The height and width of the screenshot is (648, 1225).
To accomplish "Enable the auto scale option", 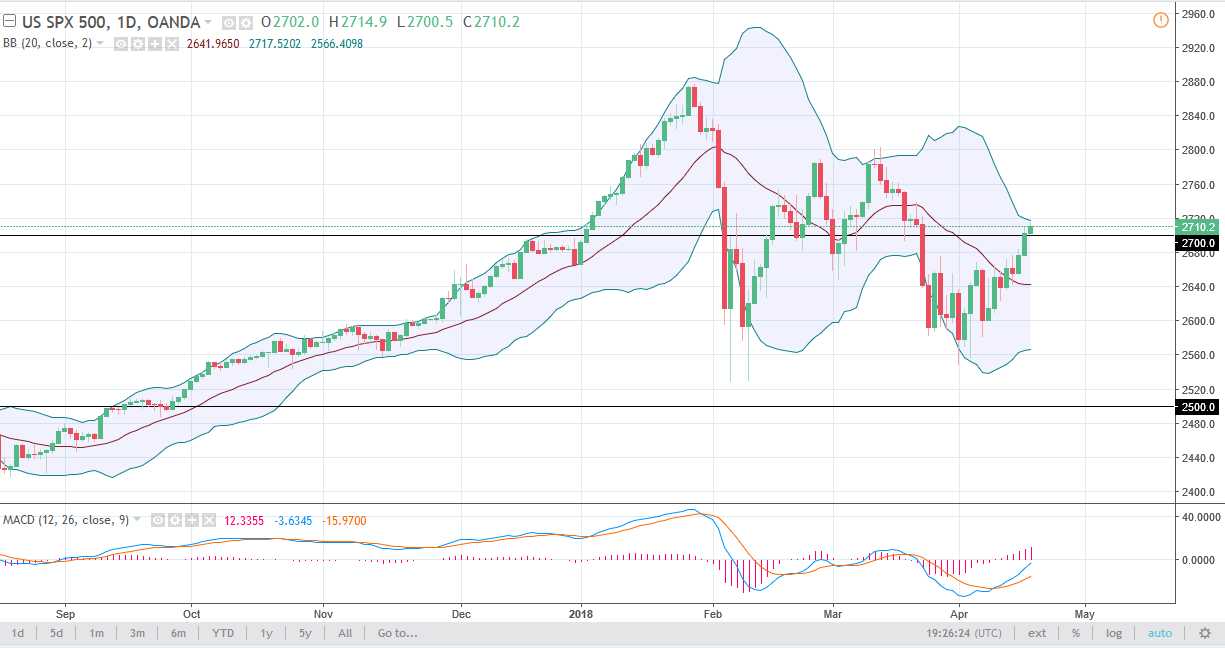I will click(x=1160, y=633).
